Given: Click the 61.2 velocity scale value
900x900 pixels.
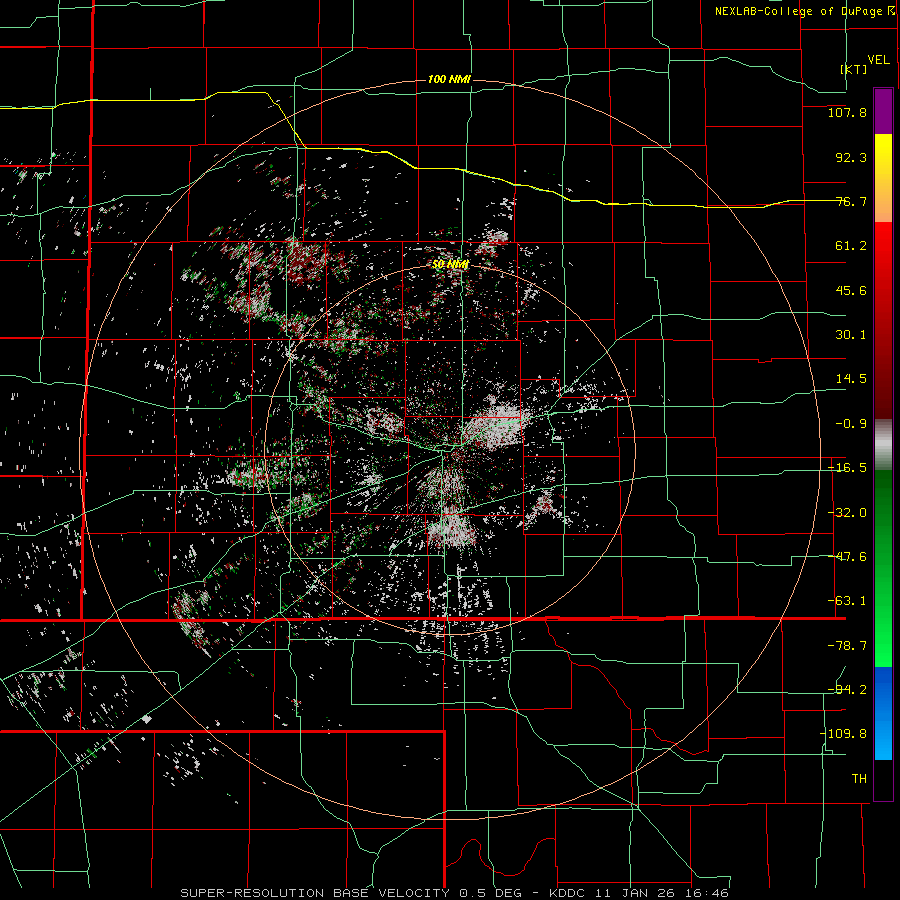Looking at the screenshot, I should 851,246.
